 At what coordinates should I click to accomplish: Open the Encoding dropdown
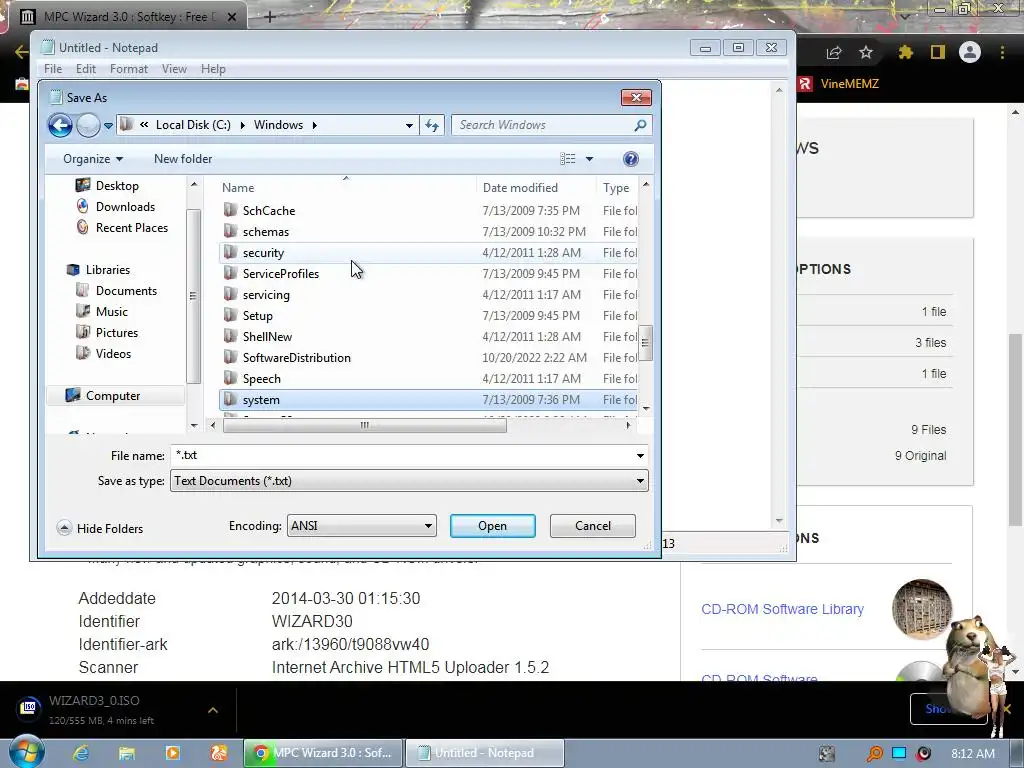coord(362,526)
